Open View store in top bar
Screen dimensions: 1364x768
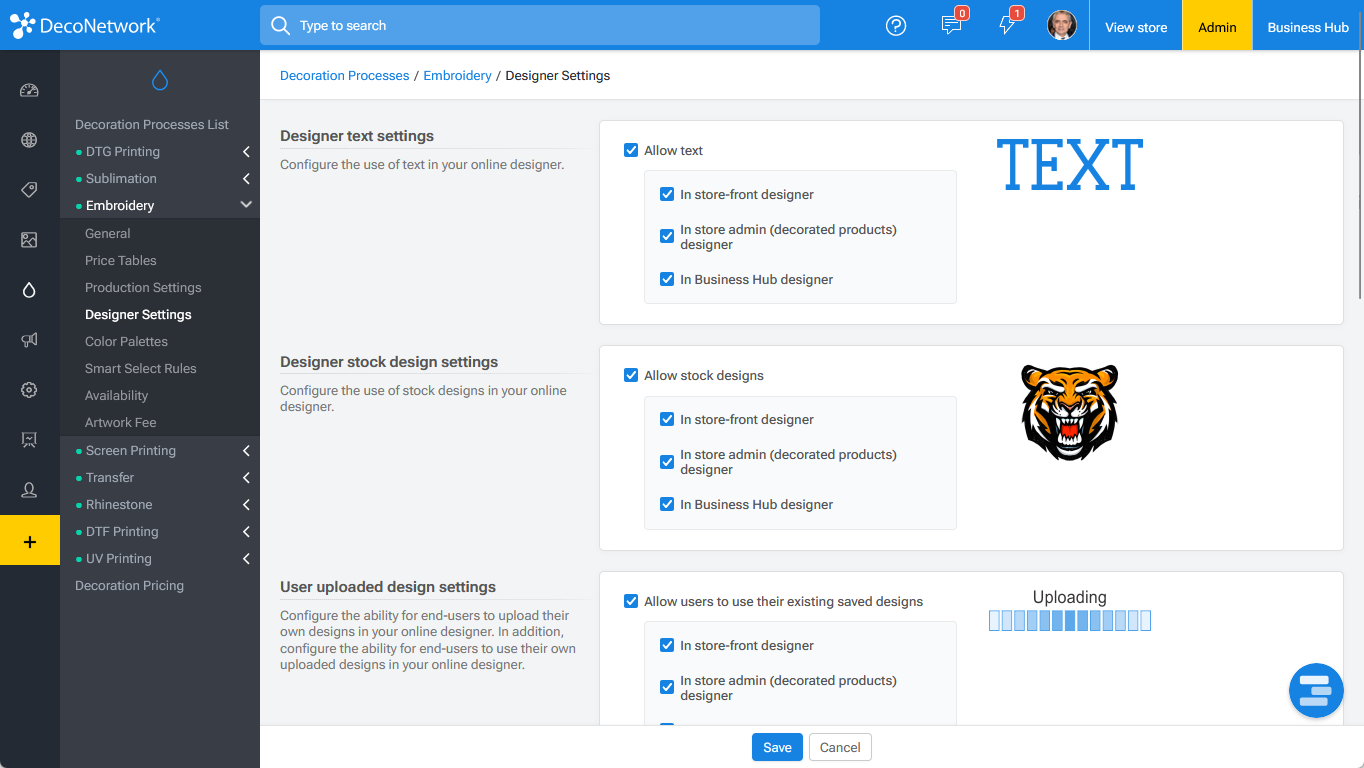click(x=1136, y=27)
